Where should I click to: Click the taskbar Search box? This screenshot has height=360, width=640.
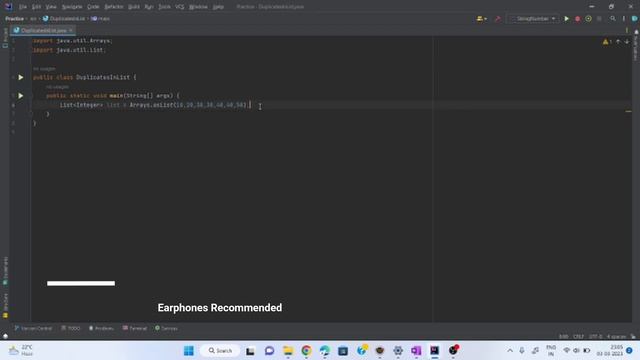(220, 351)
